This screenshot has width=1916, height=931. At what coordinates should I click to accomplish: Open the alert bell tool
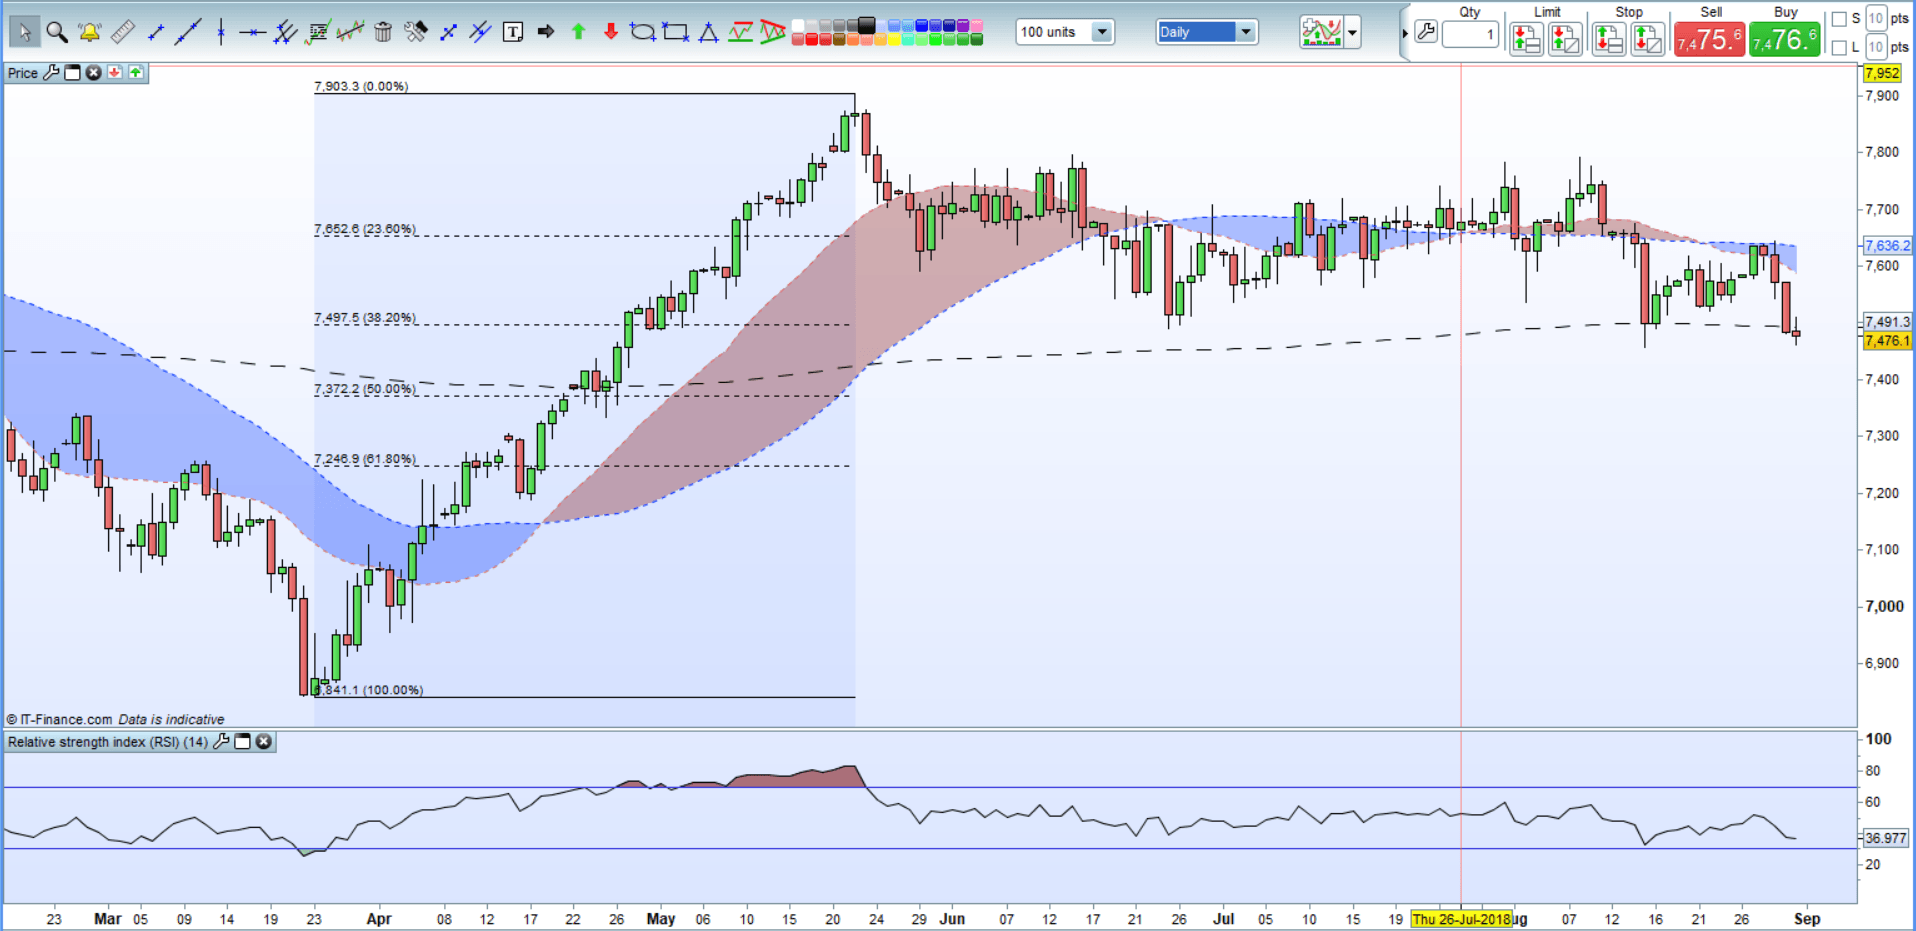[x=89, y=33]
